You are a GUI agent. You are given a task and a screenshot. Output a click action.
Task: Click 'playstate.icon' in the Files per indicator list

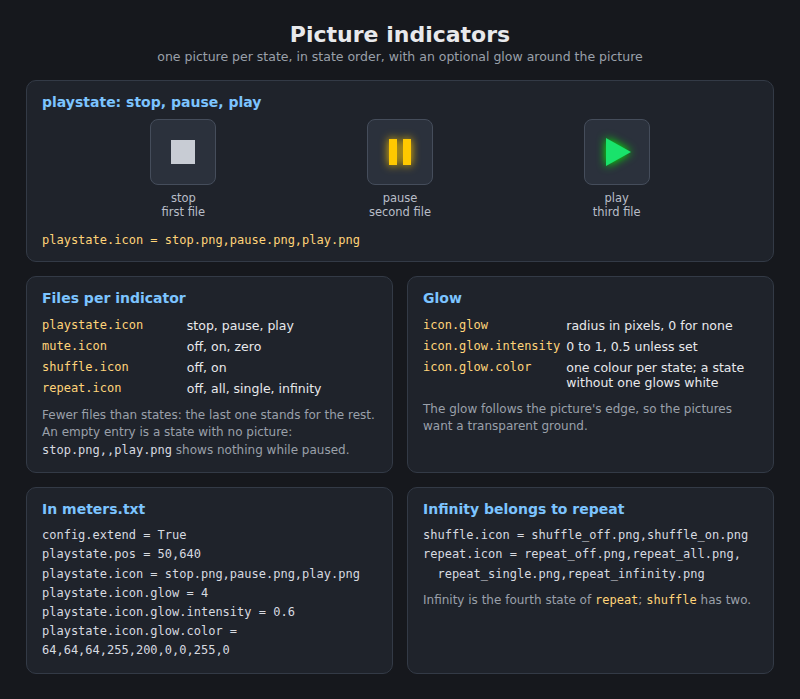pos(92,325)
